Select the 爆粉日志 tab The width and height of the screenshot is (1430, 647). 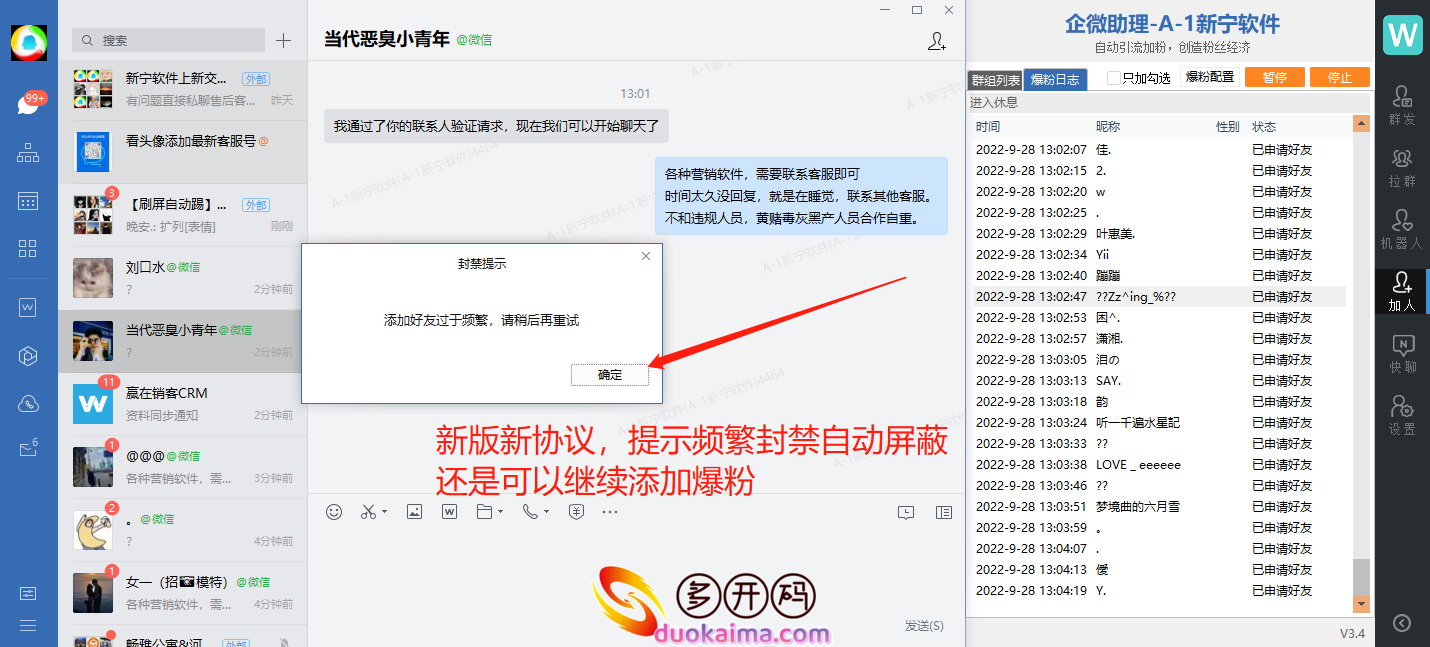1055,80
